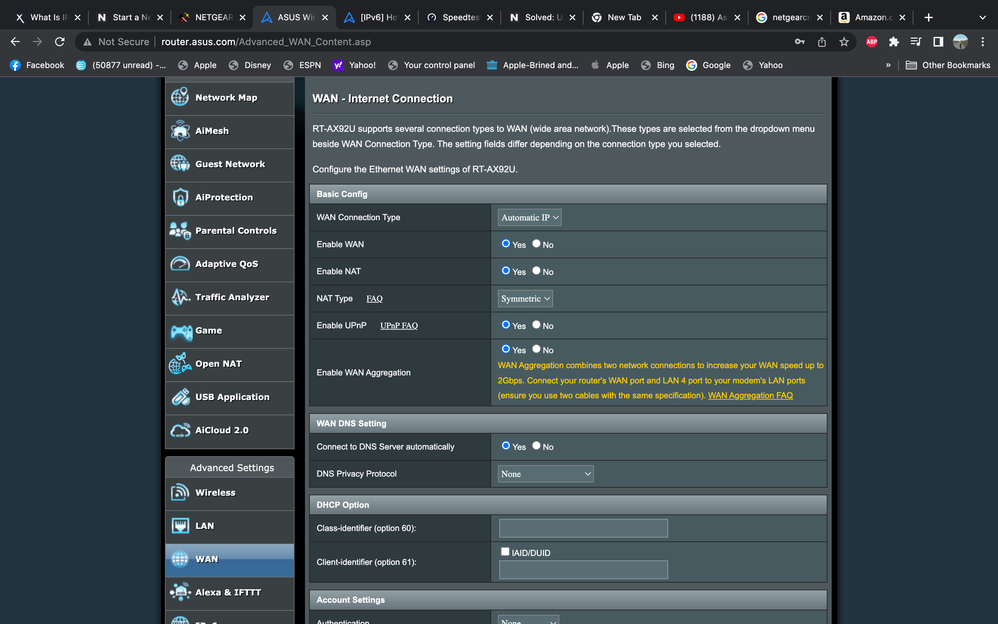Open the Traffic Analyzer icon
998x624 pixels.
coord(180,297)
